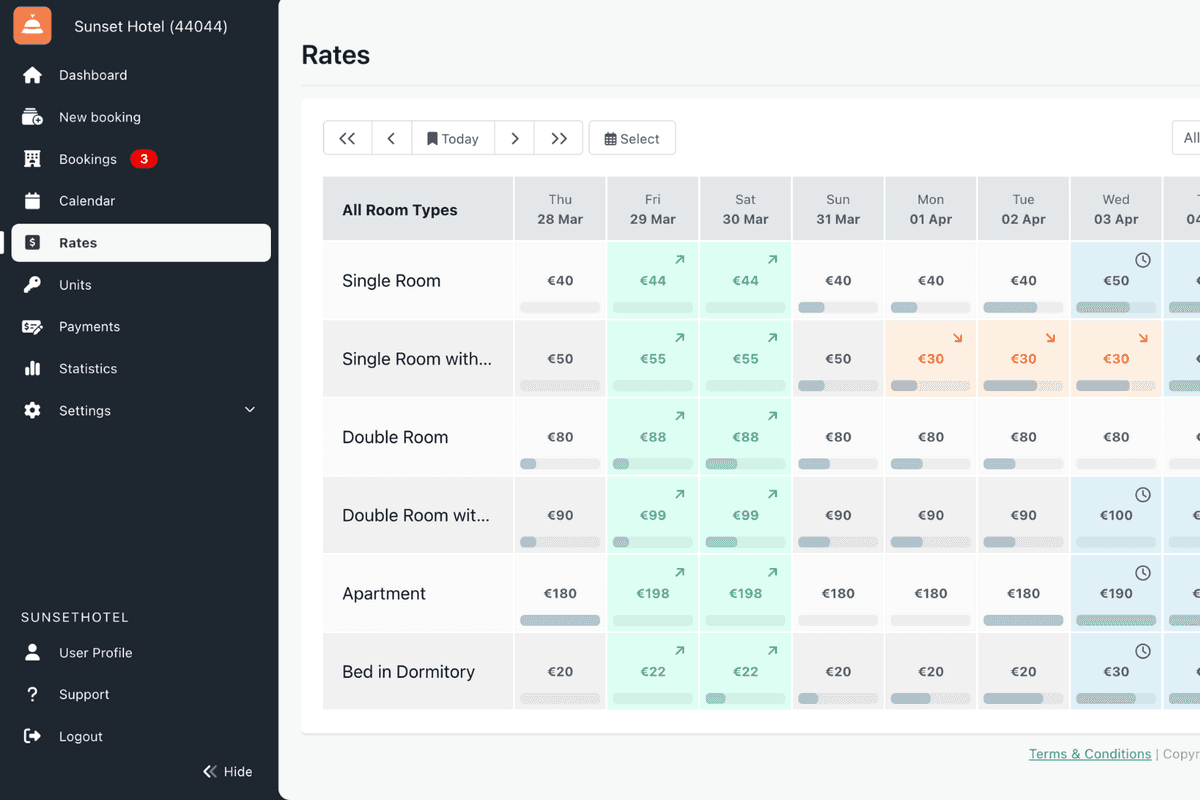The image size is (1200, 800).
Task: Click the Dashboard home icon
Action: pos(32,75)
